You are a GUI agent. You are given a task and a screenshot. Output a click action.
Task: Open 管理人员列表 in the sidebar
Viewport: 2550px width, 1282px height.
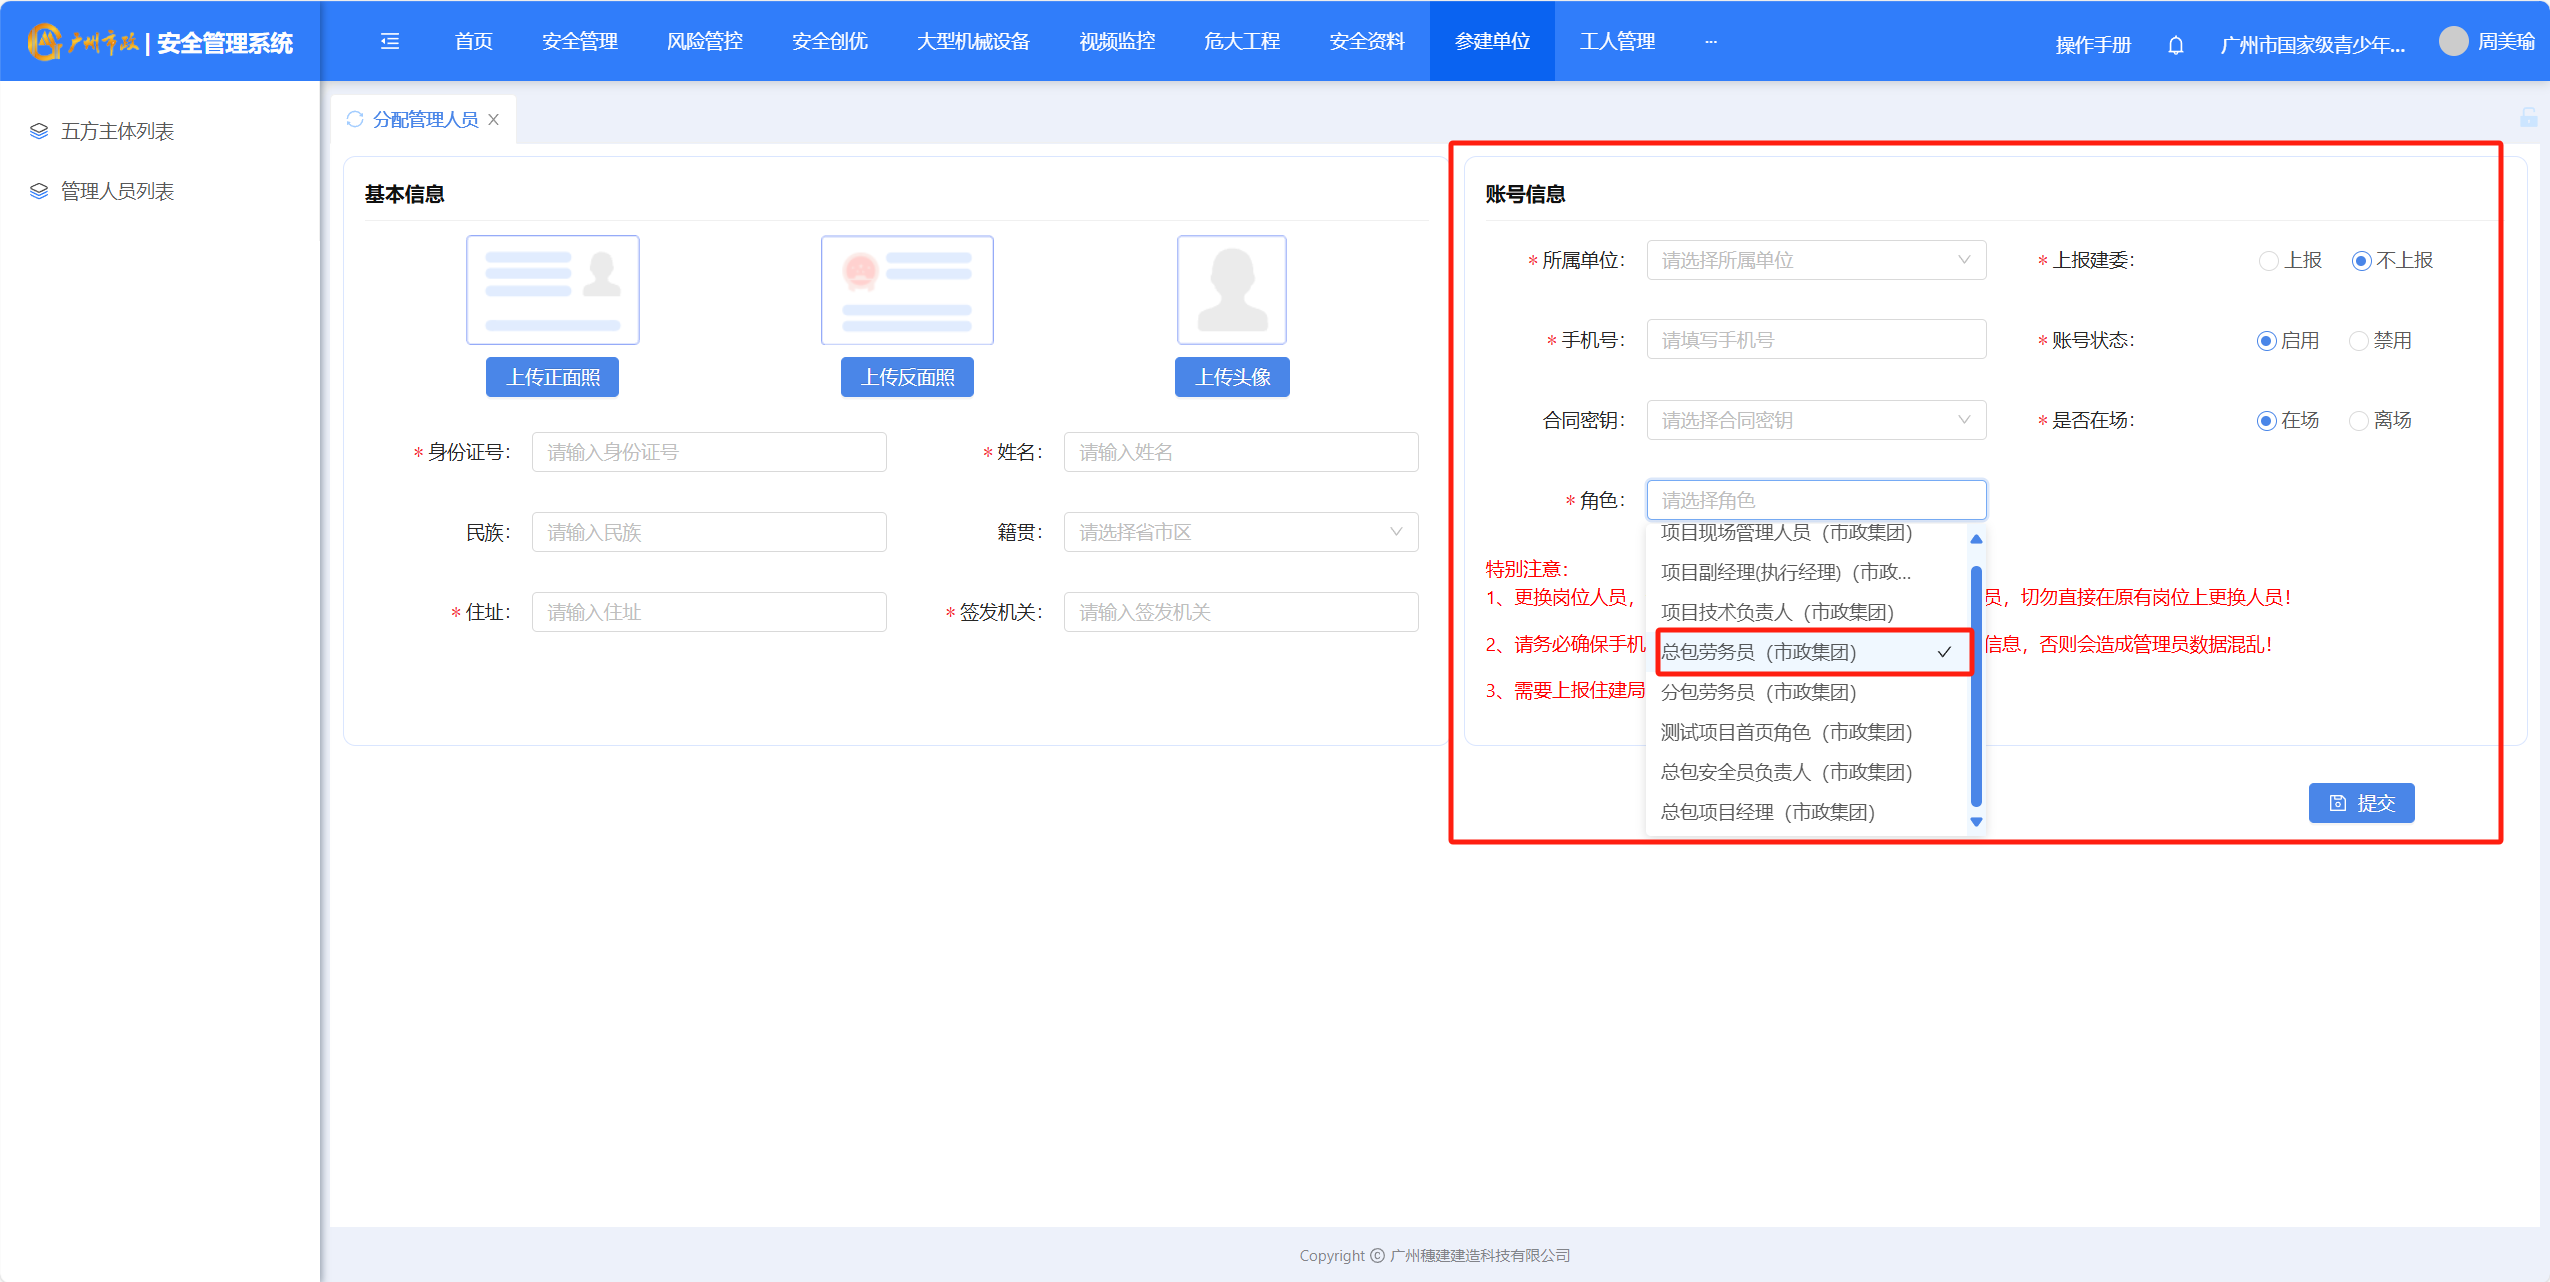[117, 191]
